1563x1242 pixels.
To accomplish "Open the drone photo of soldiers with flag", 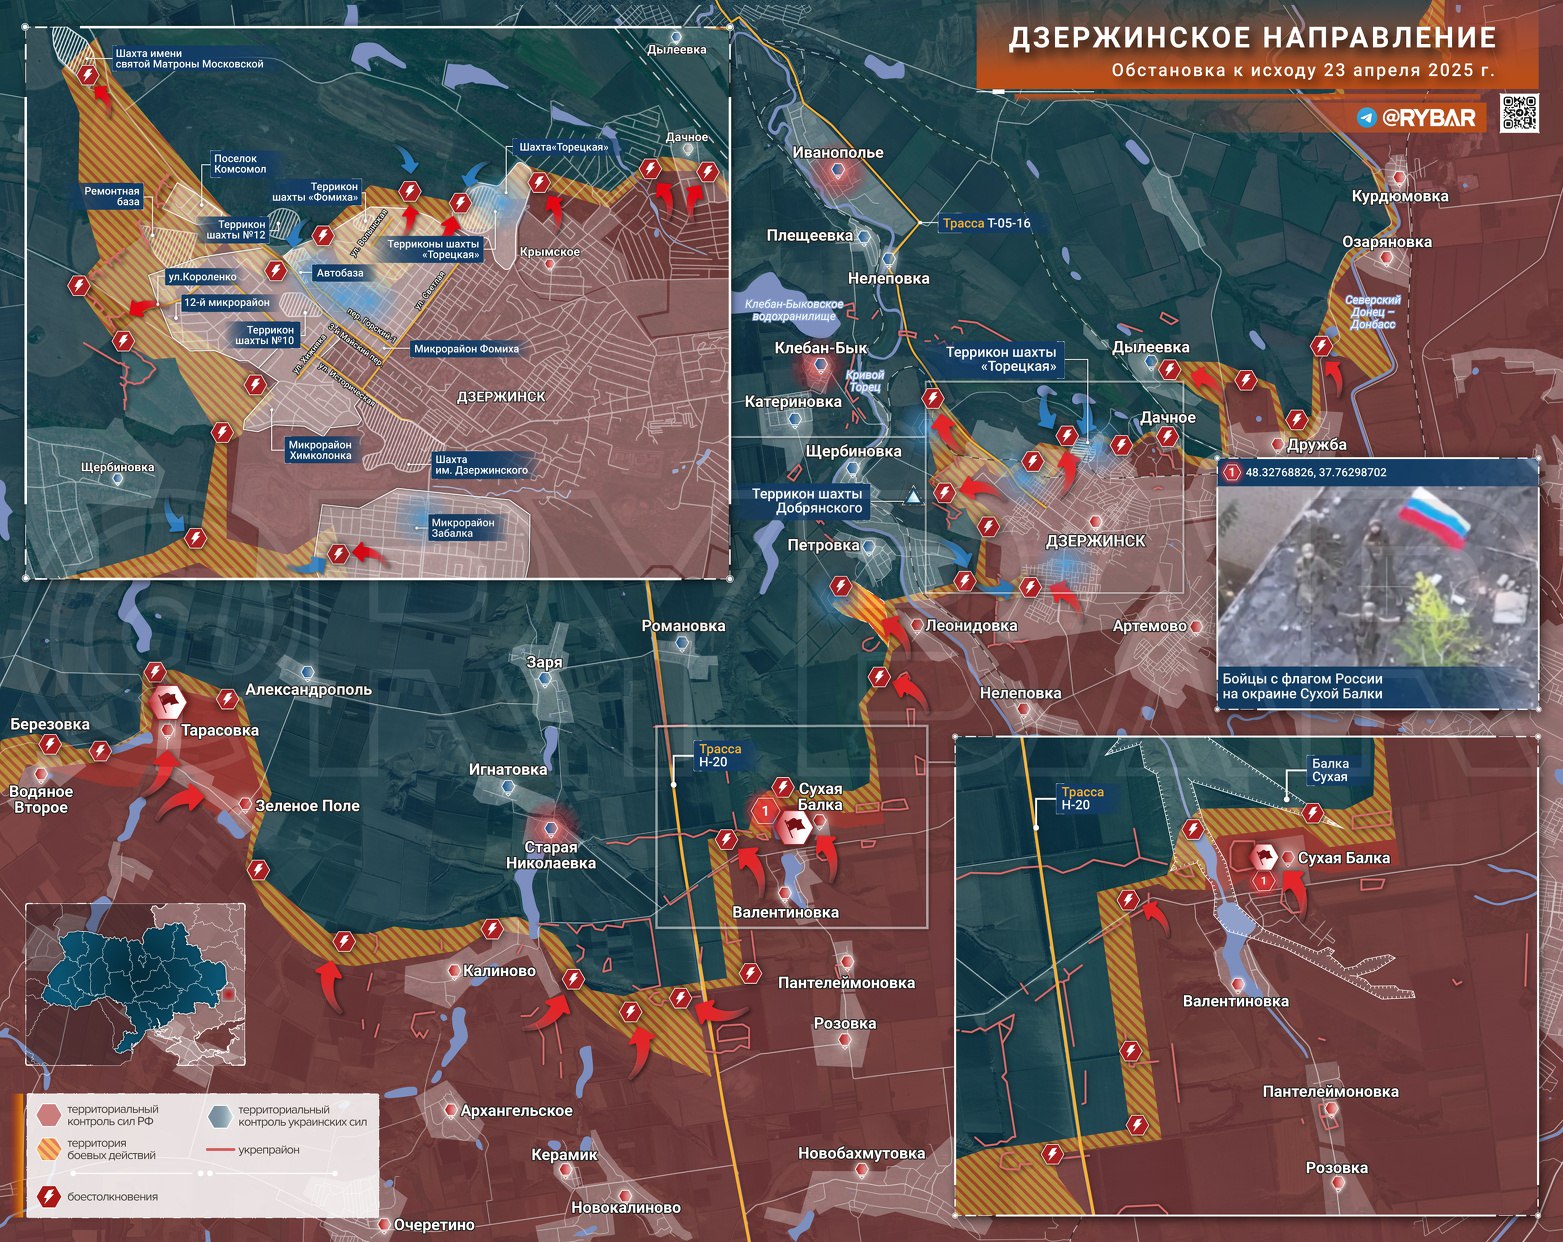I will click(1377, 577).
